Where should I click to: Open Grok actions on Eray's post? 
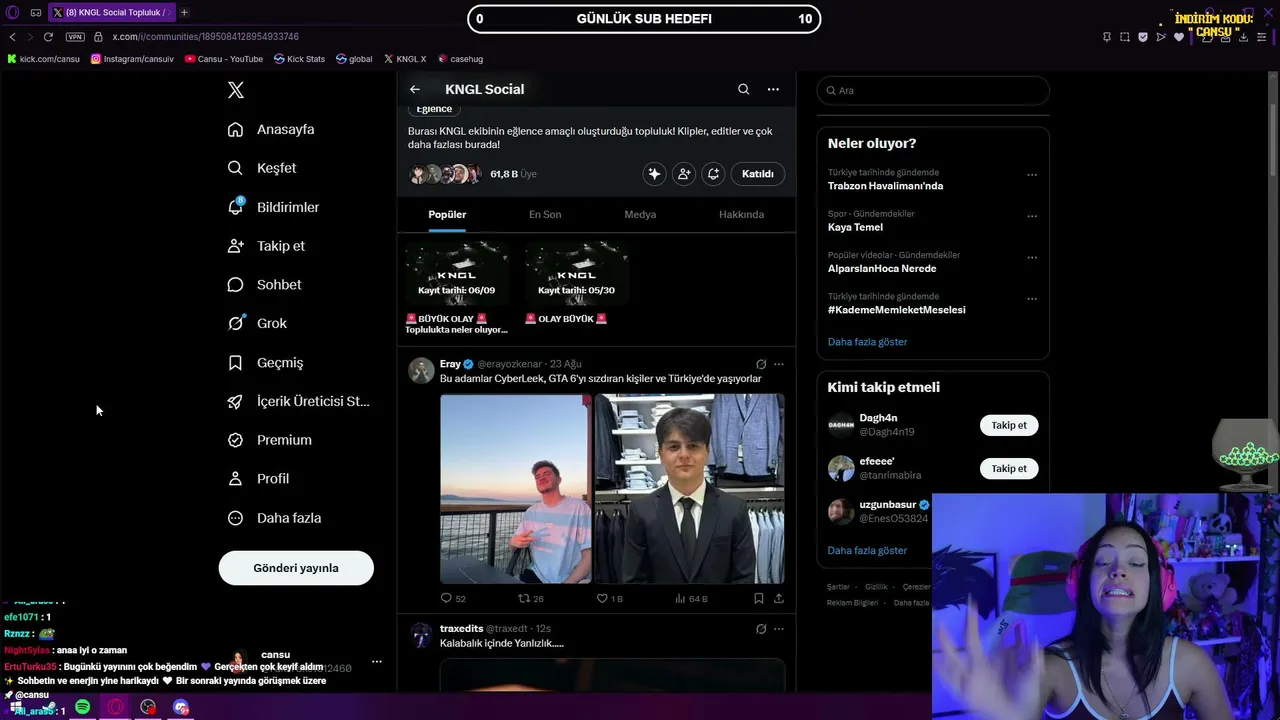(761, 364)
